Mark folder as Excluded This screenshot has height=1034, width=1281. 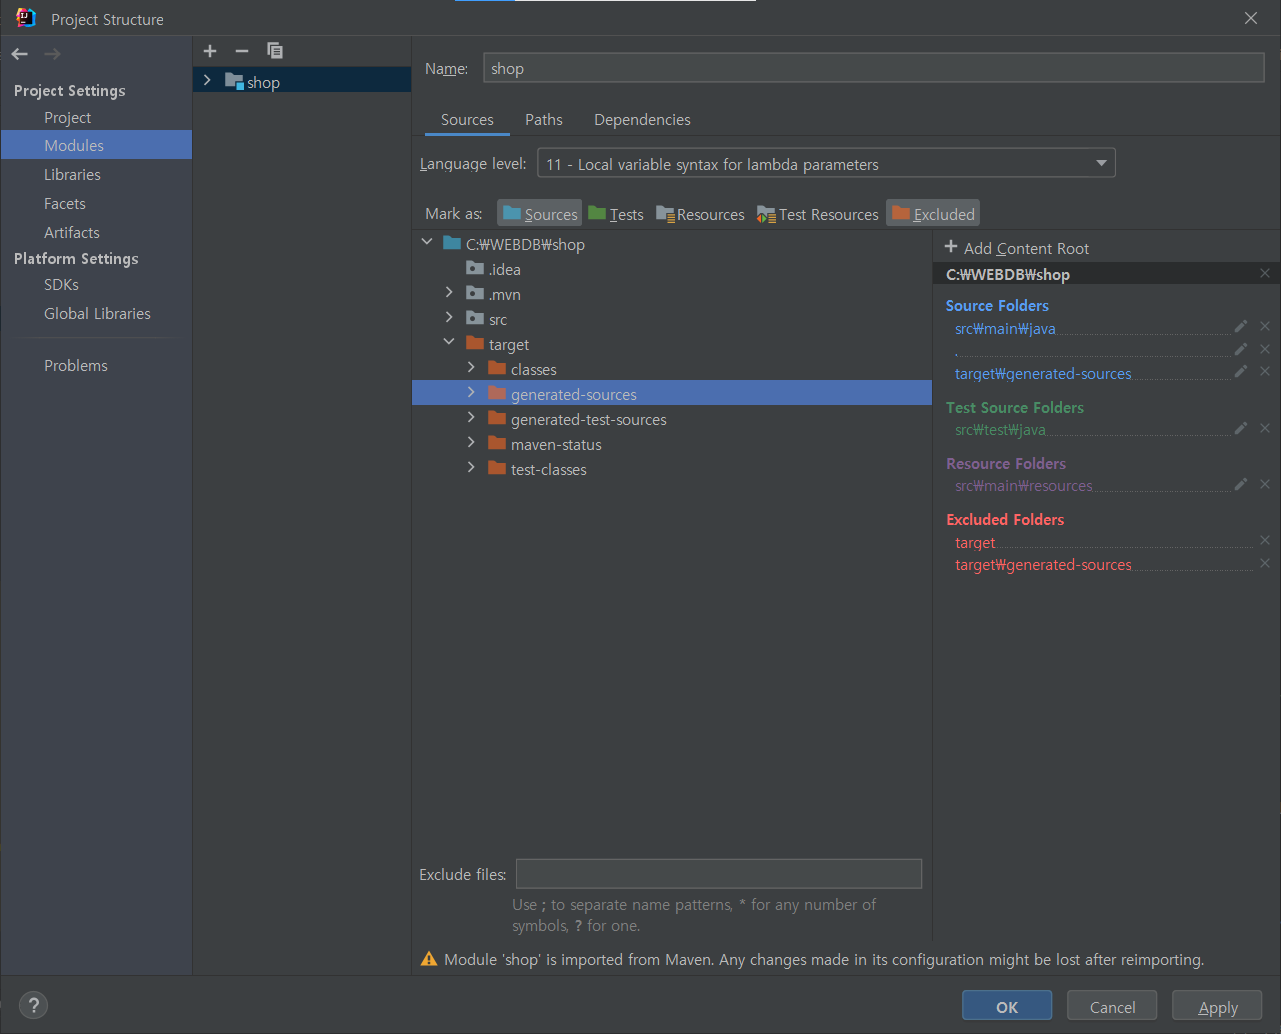point(932,213)
